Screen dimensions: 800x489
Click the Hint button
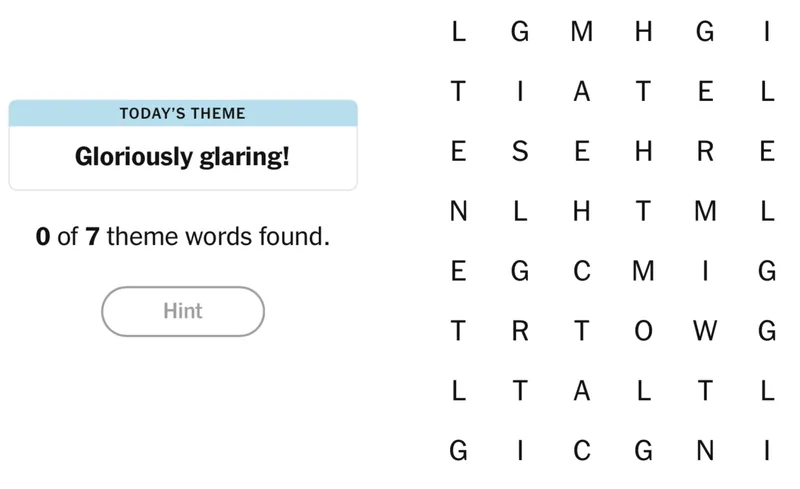coord(183,311)
